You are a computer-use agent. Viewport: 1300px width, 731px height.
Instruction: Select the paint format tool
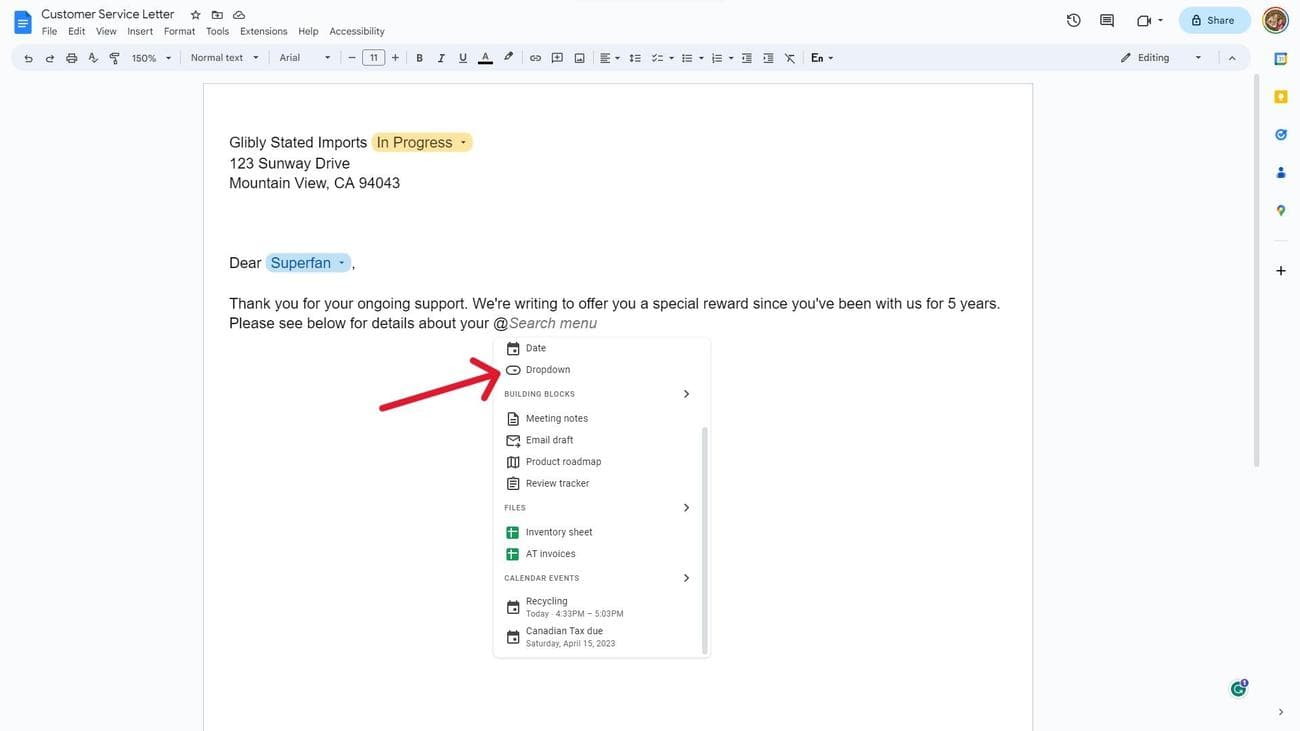[x=114, y=58]
